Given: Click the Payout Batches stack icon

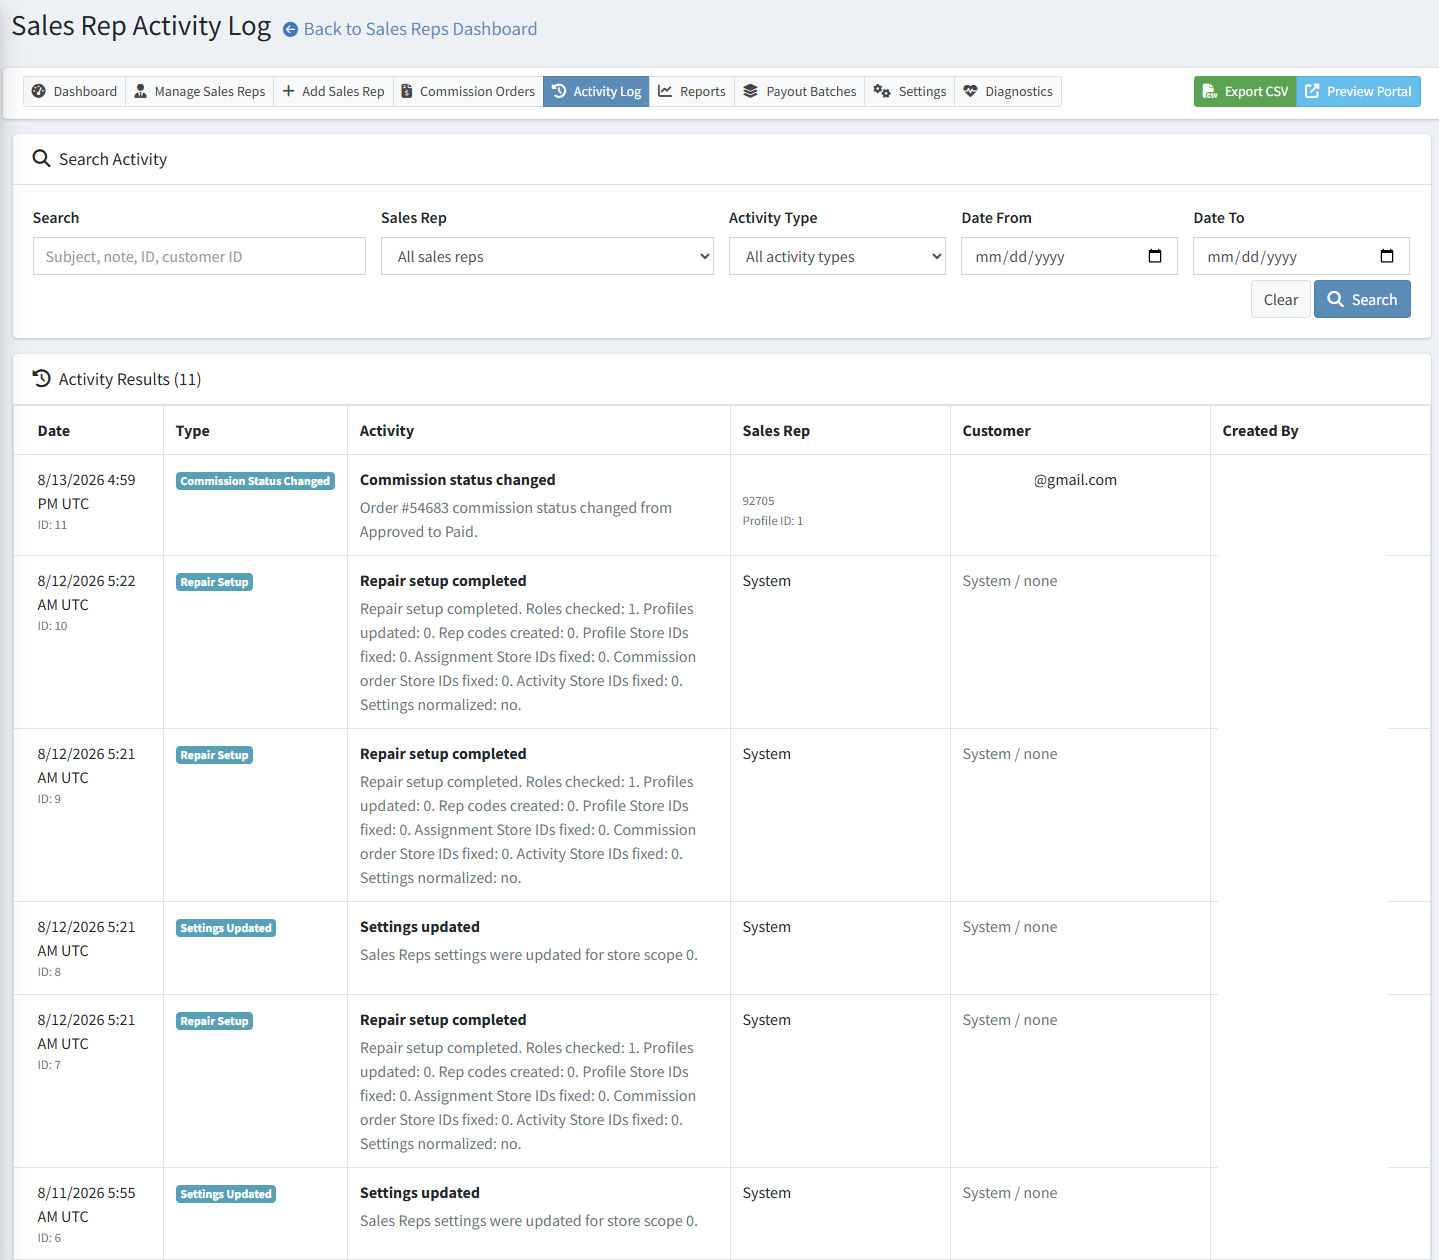Looking at the screenshot, I should click(x=751, y=91).
